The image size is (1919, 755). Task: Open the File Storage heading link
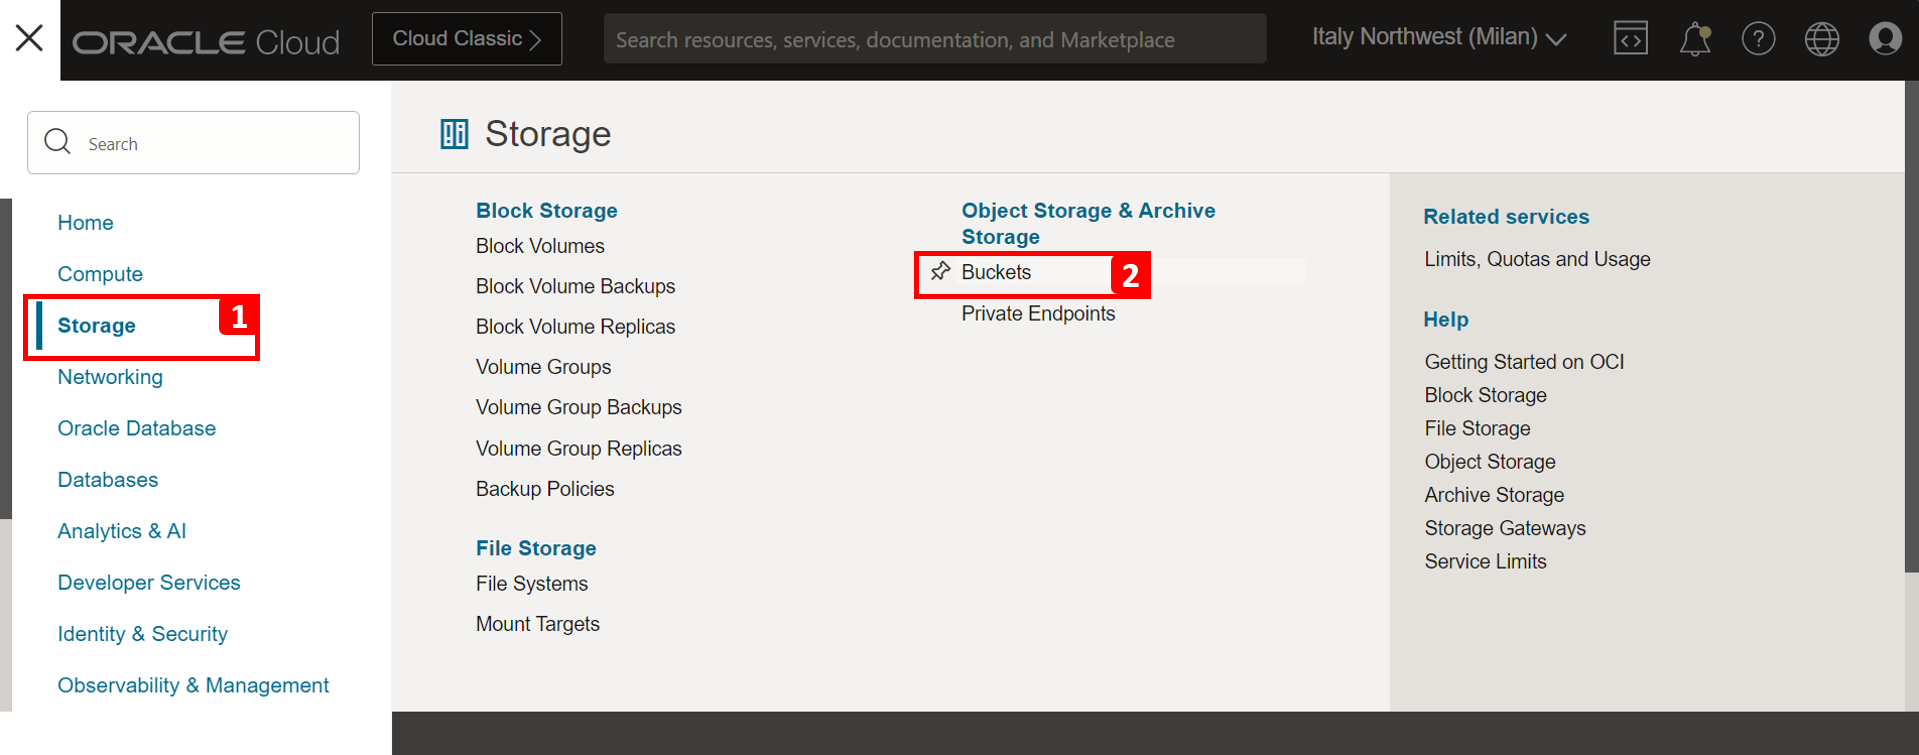point(536,548)
